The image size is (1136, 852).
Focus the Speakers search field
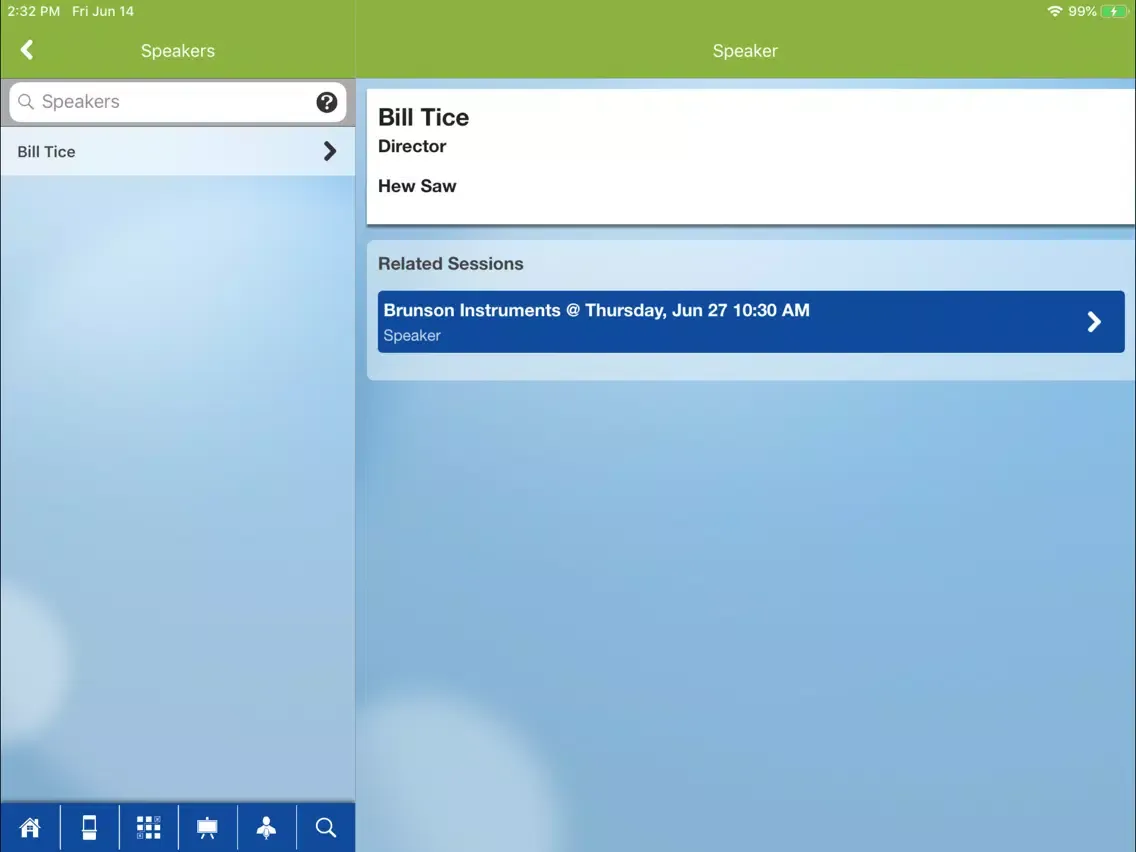(x=178, y=102)
